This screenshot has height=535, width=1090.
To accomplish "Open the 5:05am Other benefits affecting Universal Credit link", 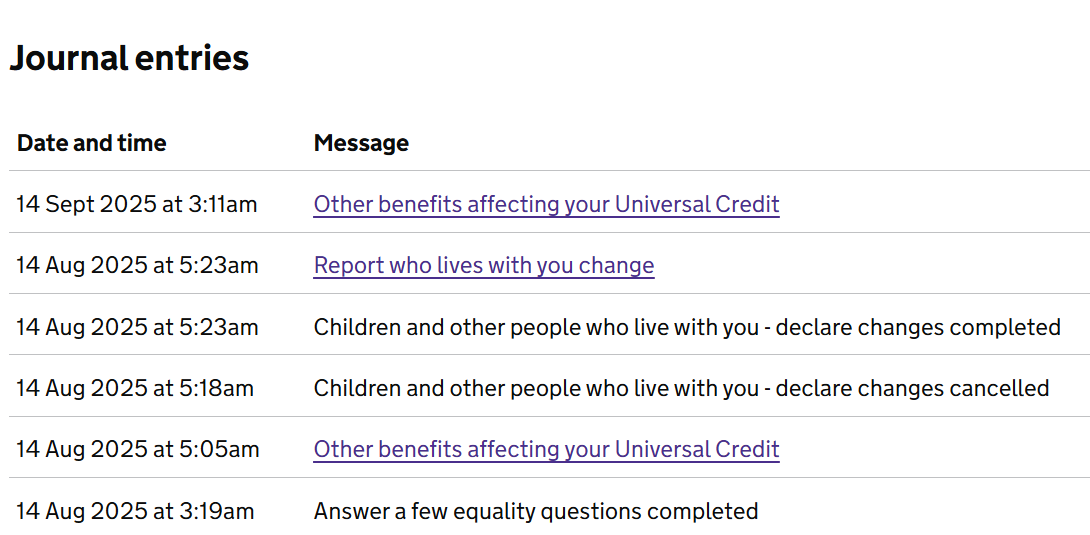I will pos(546,449).
